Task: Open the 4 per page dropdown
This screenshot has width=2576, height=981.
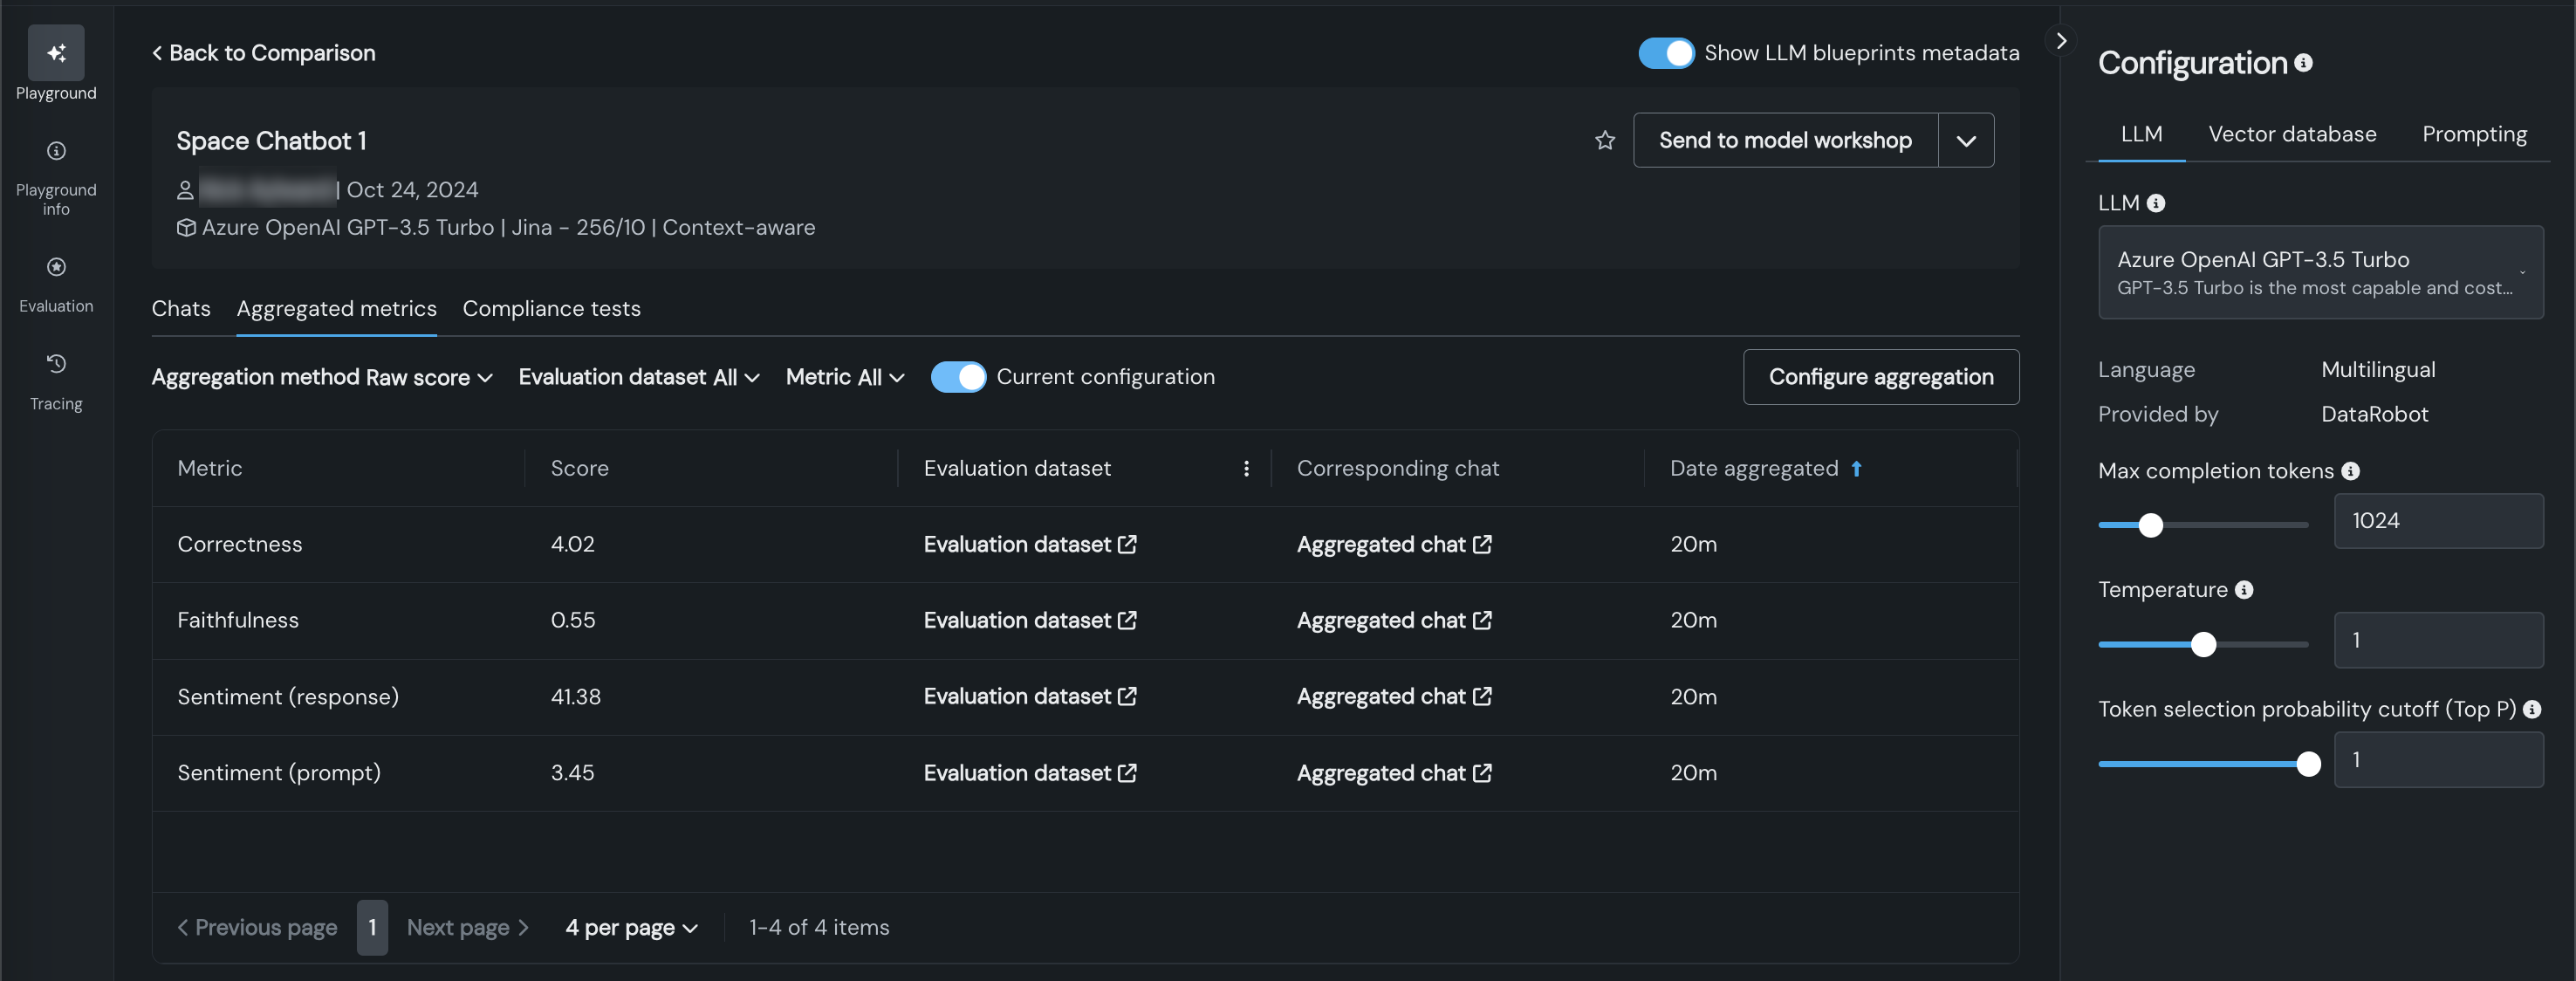Action: point(631,928)
